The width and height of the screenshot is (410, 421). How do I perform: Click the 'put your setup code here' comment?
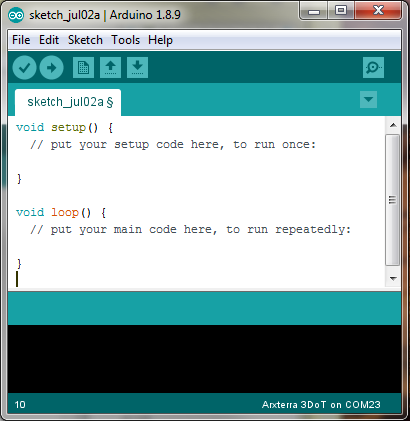tap(173, 144)
